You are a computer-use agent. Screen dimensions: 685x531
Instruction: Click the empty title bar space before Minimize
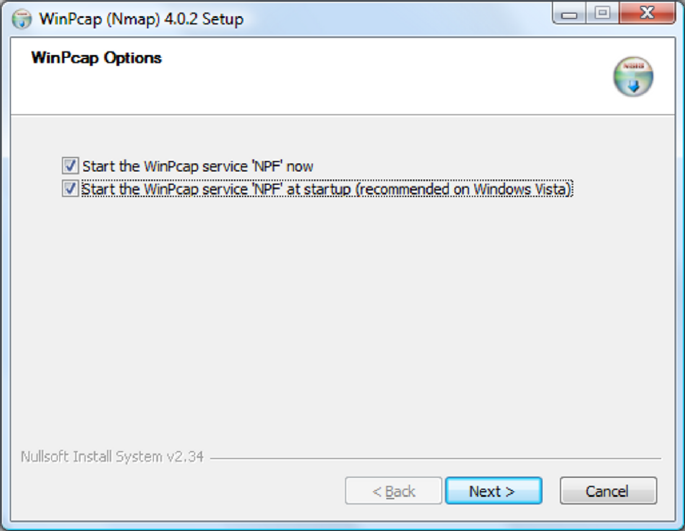(x=400, y=18)
